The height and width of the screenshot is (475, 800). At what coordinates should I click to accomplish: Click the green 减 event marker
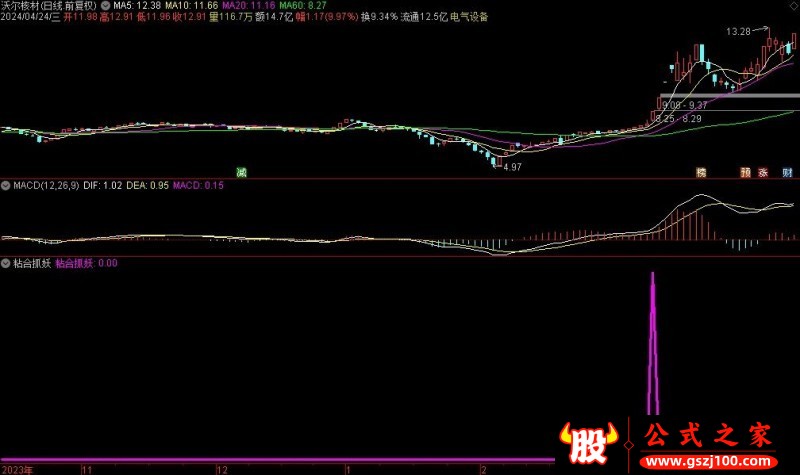tap(241, 173)
